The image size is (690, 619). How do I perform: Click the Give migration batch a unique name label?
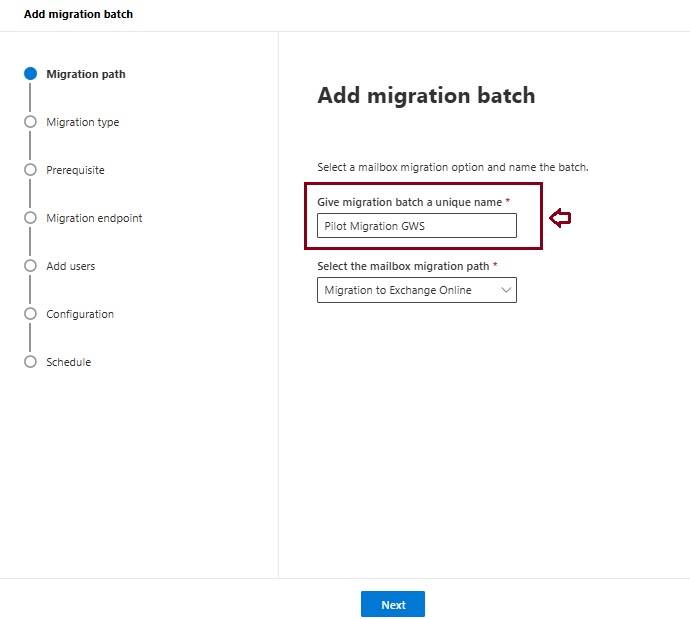coord(410,202)
